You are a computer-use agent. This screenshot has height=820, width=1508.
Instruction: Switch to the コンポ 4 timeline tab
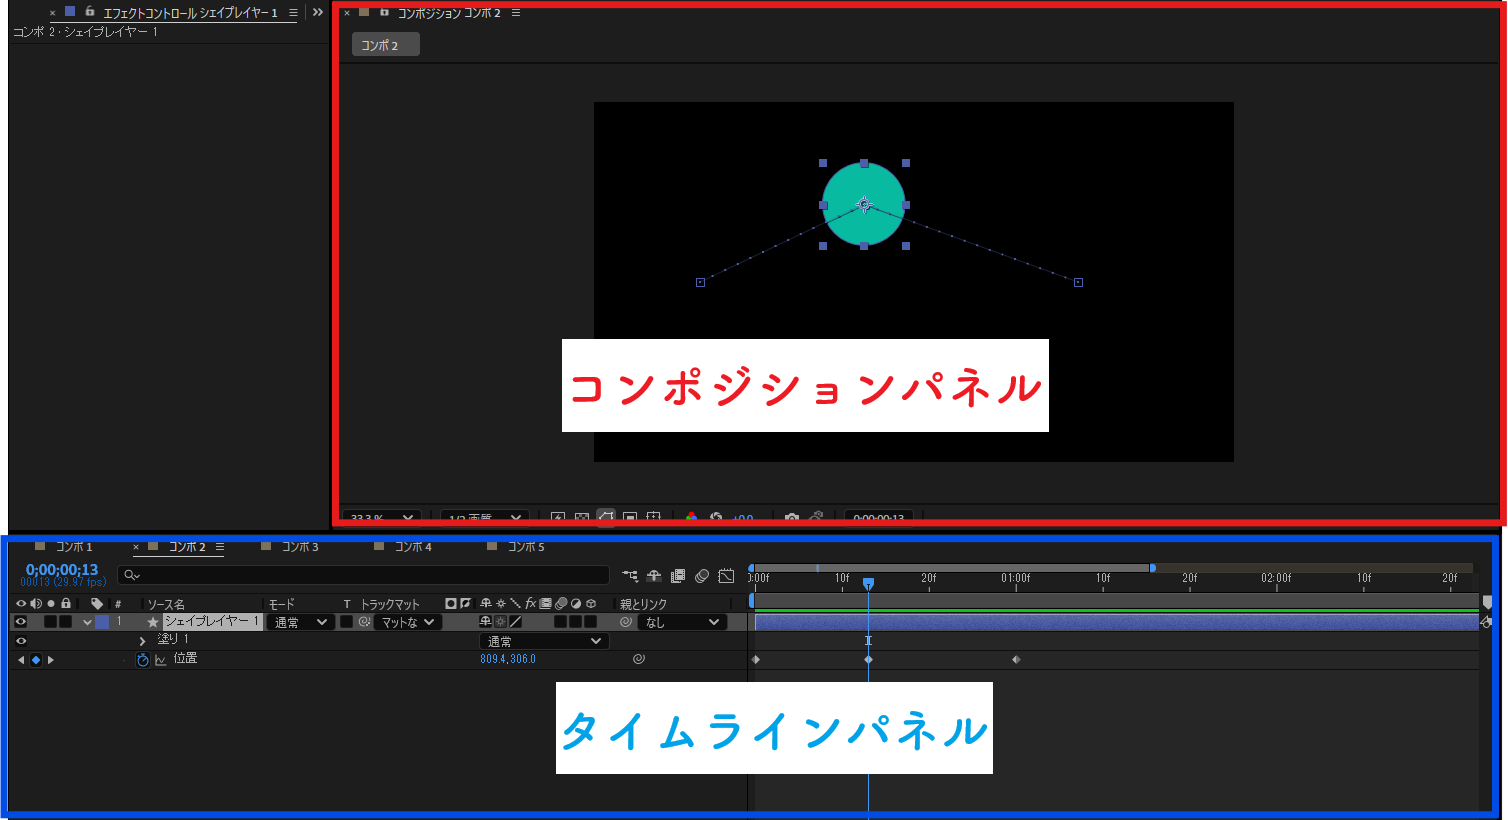(x=413, y=547)
